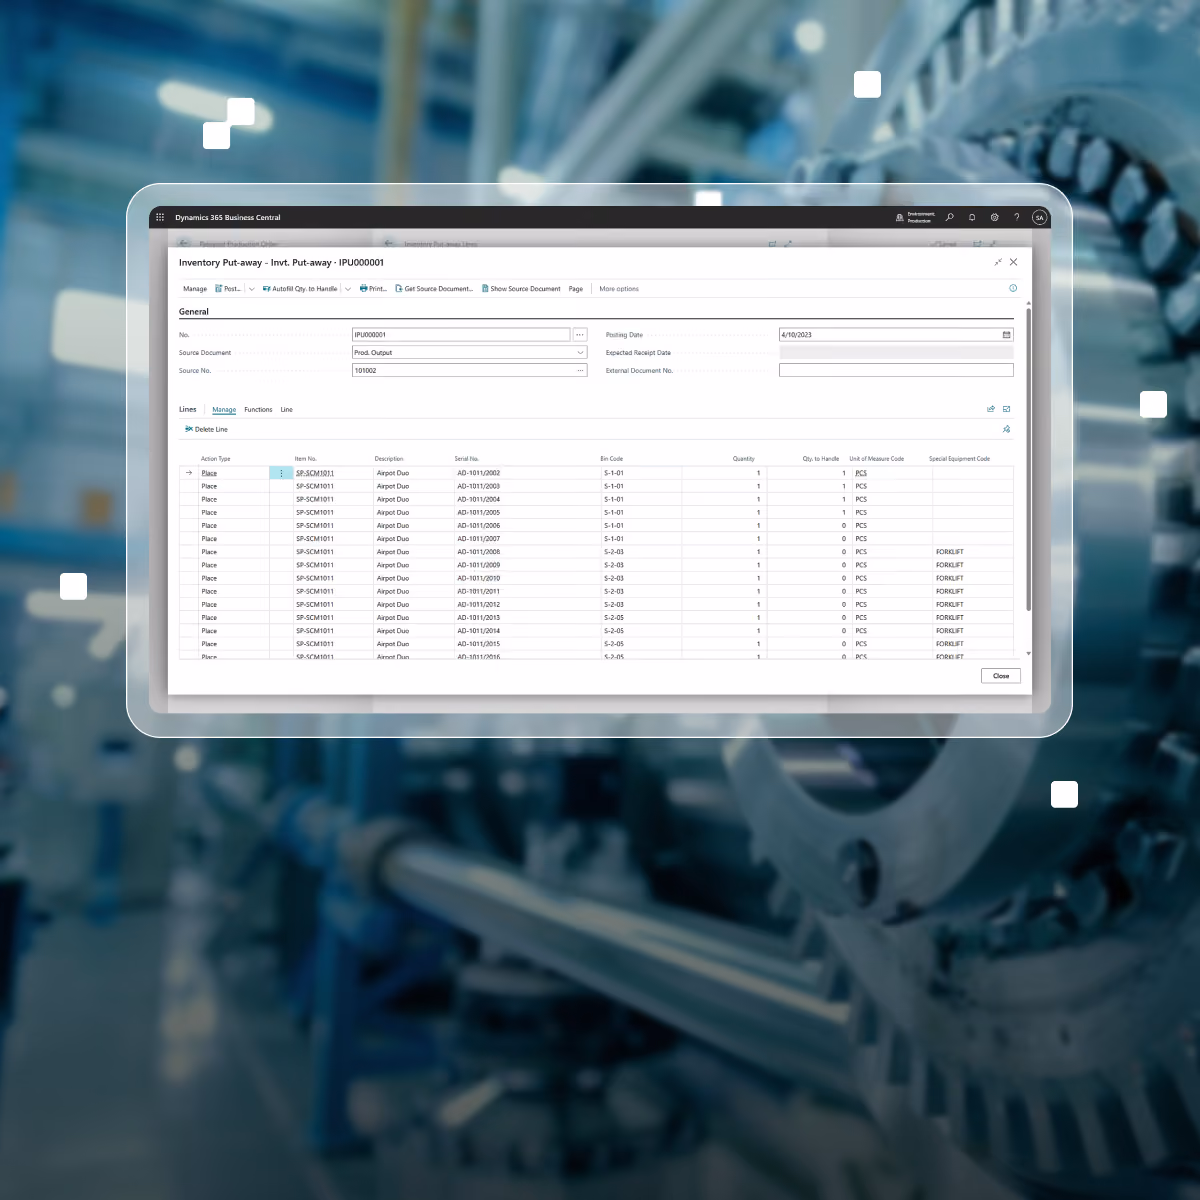1200x1200 pixels.
Task: Open the Manage menu in action bar
Action: (x=195, y=289)
